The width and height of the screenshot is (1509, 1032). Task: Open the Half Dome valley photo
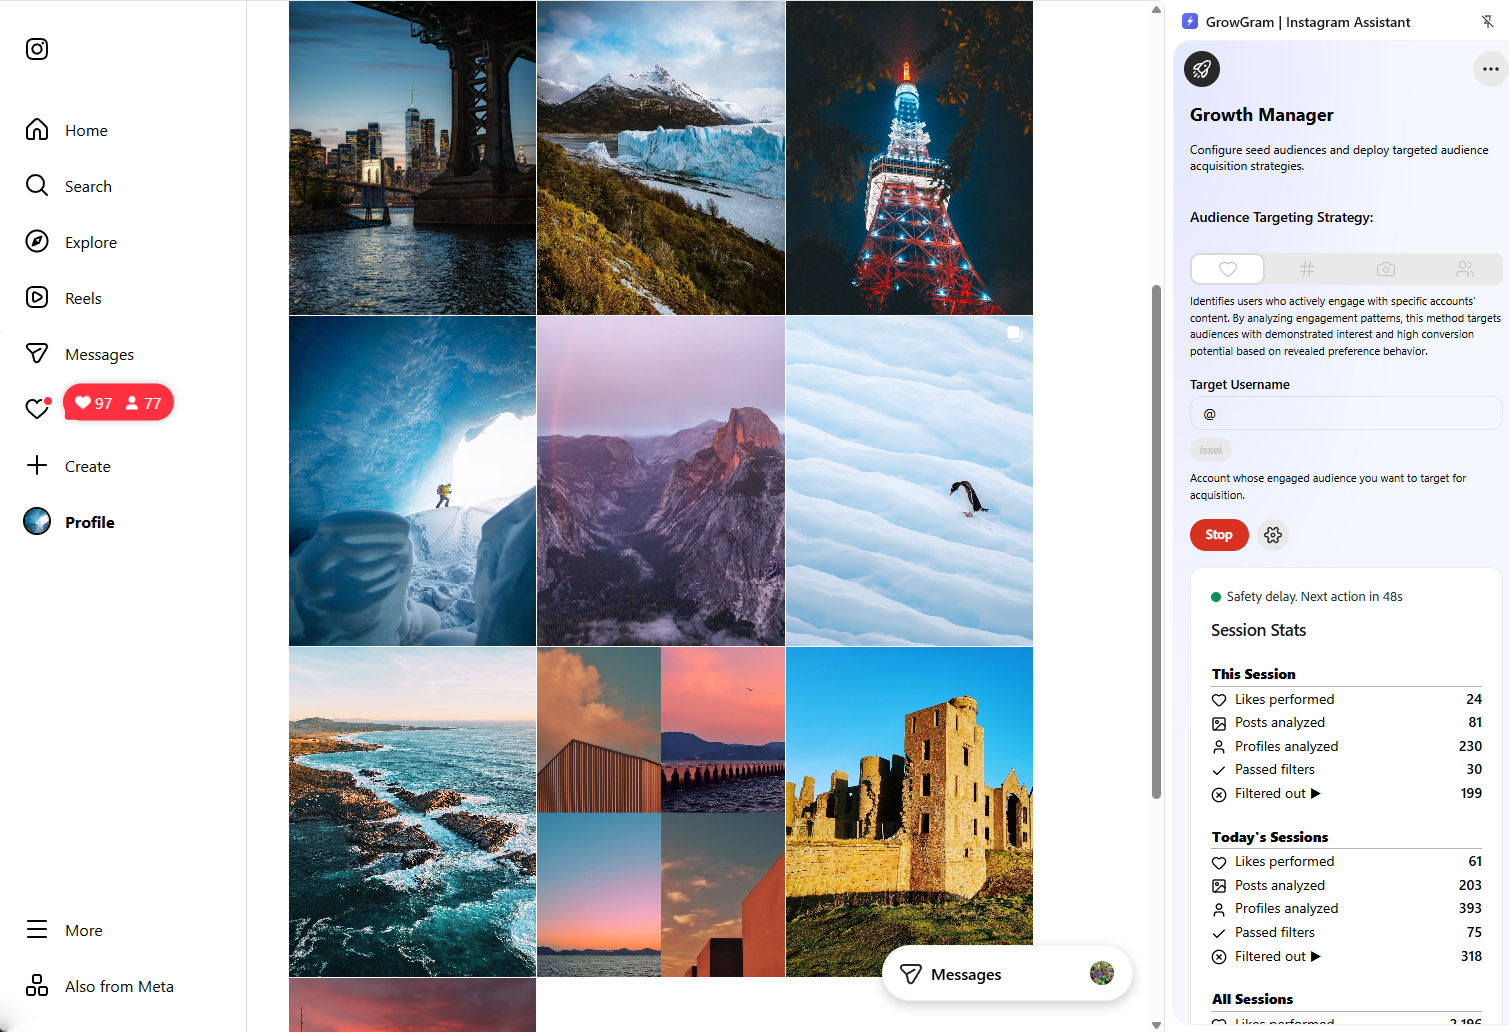click(x=661, y=481)
